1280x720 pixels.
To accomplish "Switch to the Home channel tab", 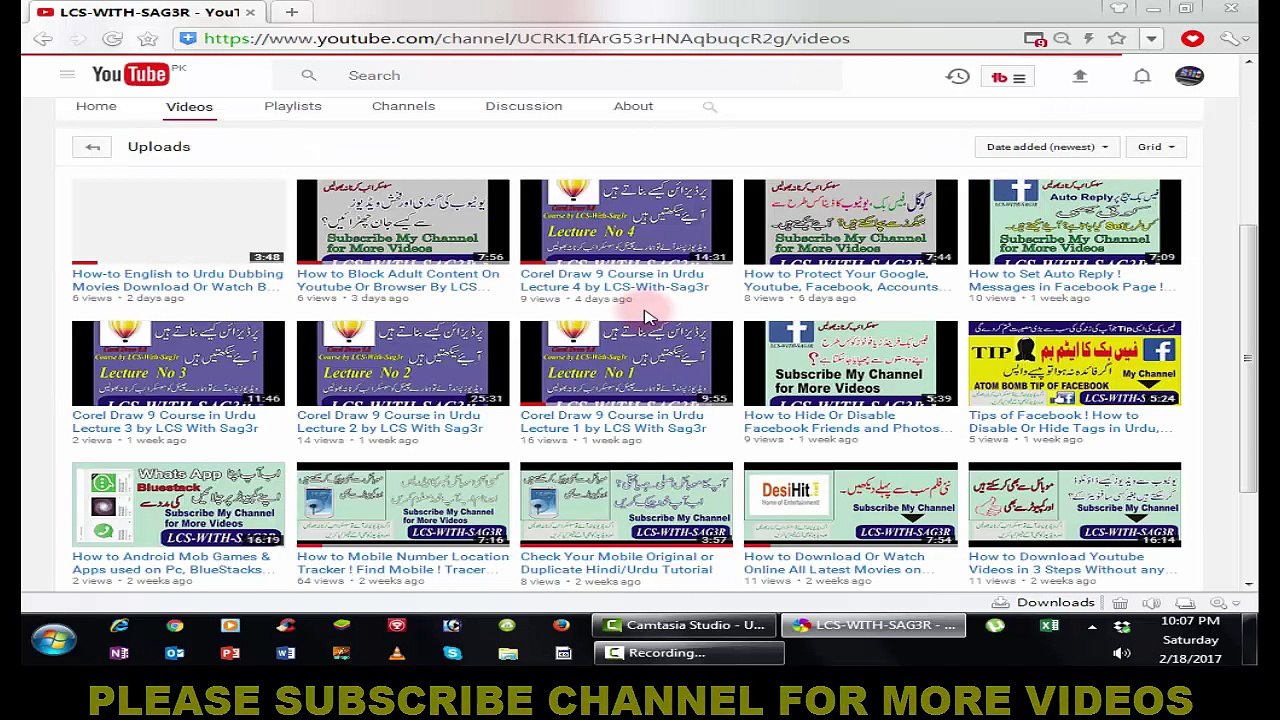I will [x=96, y=106].
